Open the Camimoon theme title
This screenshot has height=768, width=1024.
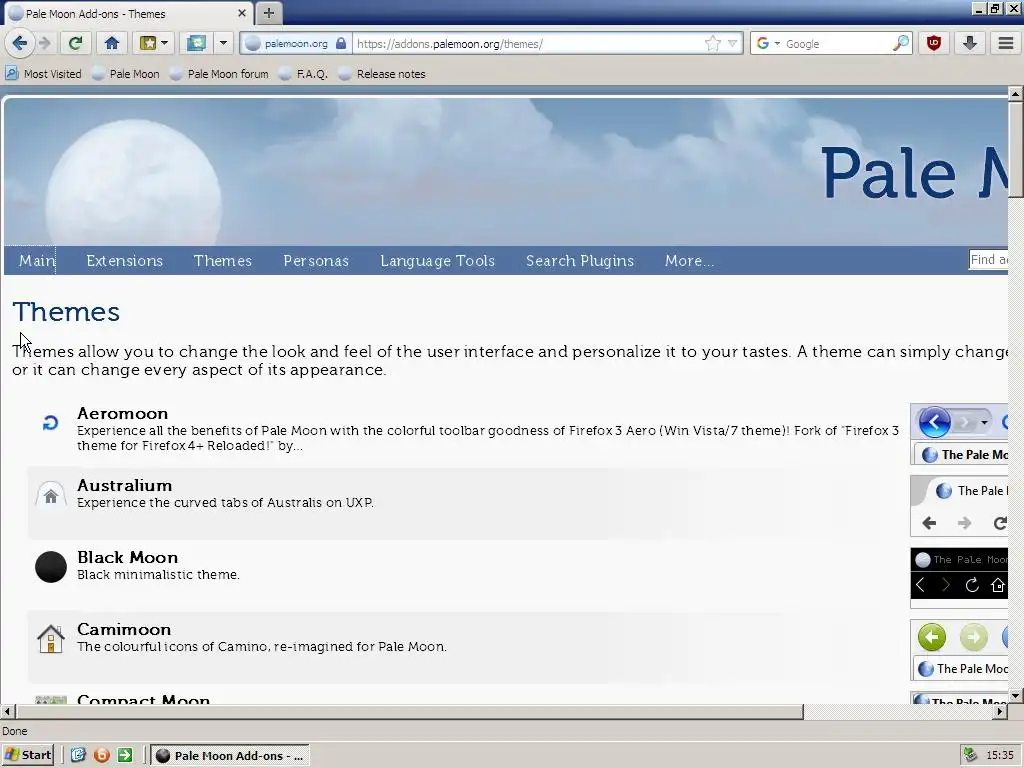click(124, 629)
